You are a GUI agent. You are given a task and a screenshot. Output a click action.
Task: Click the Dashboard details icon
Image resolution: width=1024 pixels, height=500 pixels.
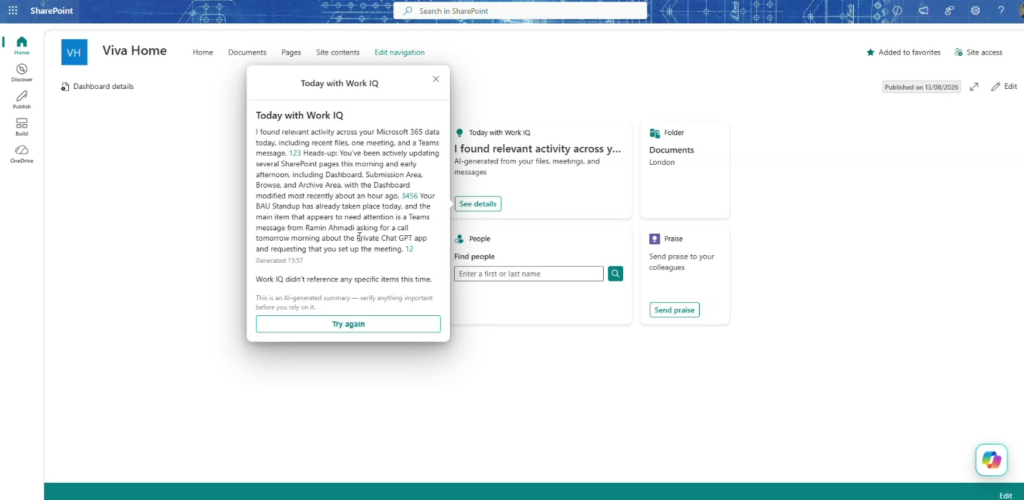(x=65, y=86)
